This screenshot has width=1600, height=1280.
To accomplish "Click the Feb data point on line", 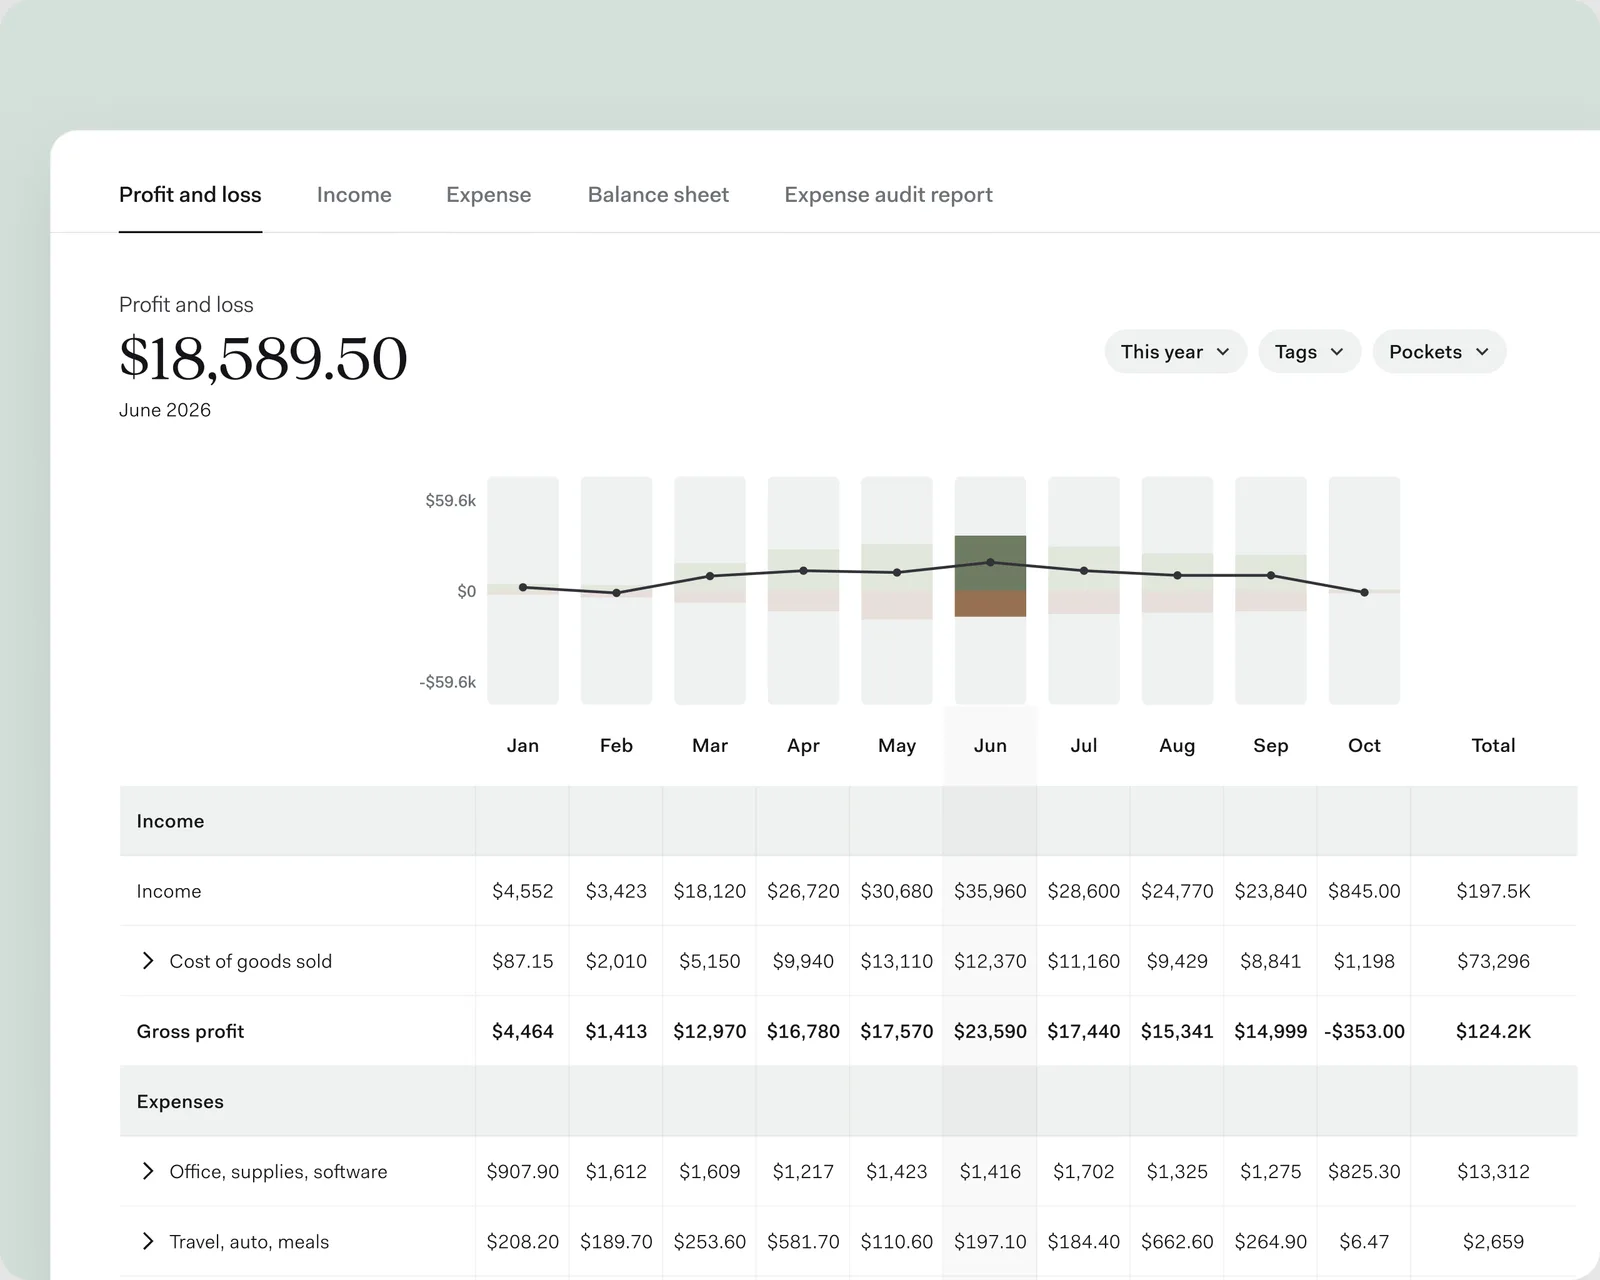I will [x=616, y=593].
